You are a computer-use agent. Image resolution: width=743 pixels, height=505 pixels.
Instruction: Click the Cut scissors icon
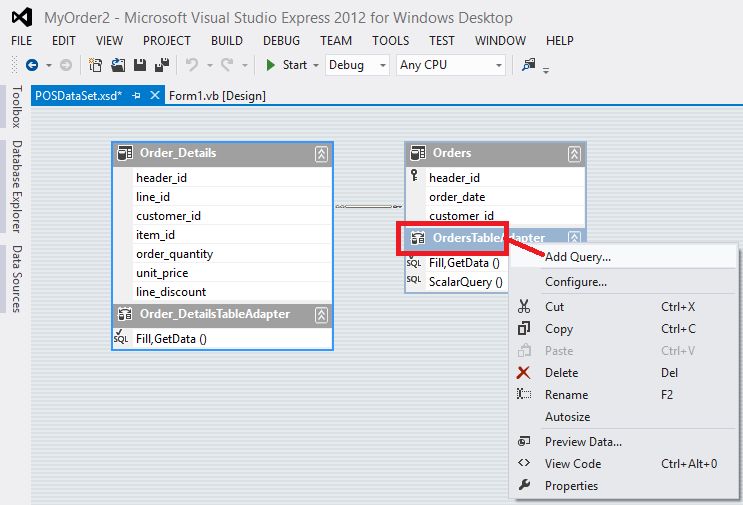click(x=524, y=307)
